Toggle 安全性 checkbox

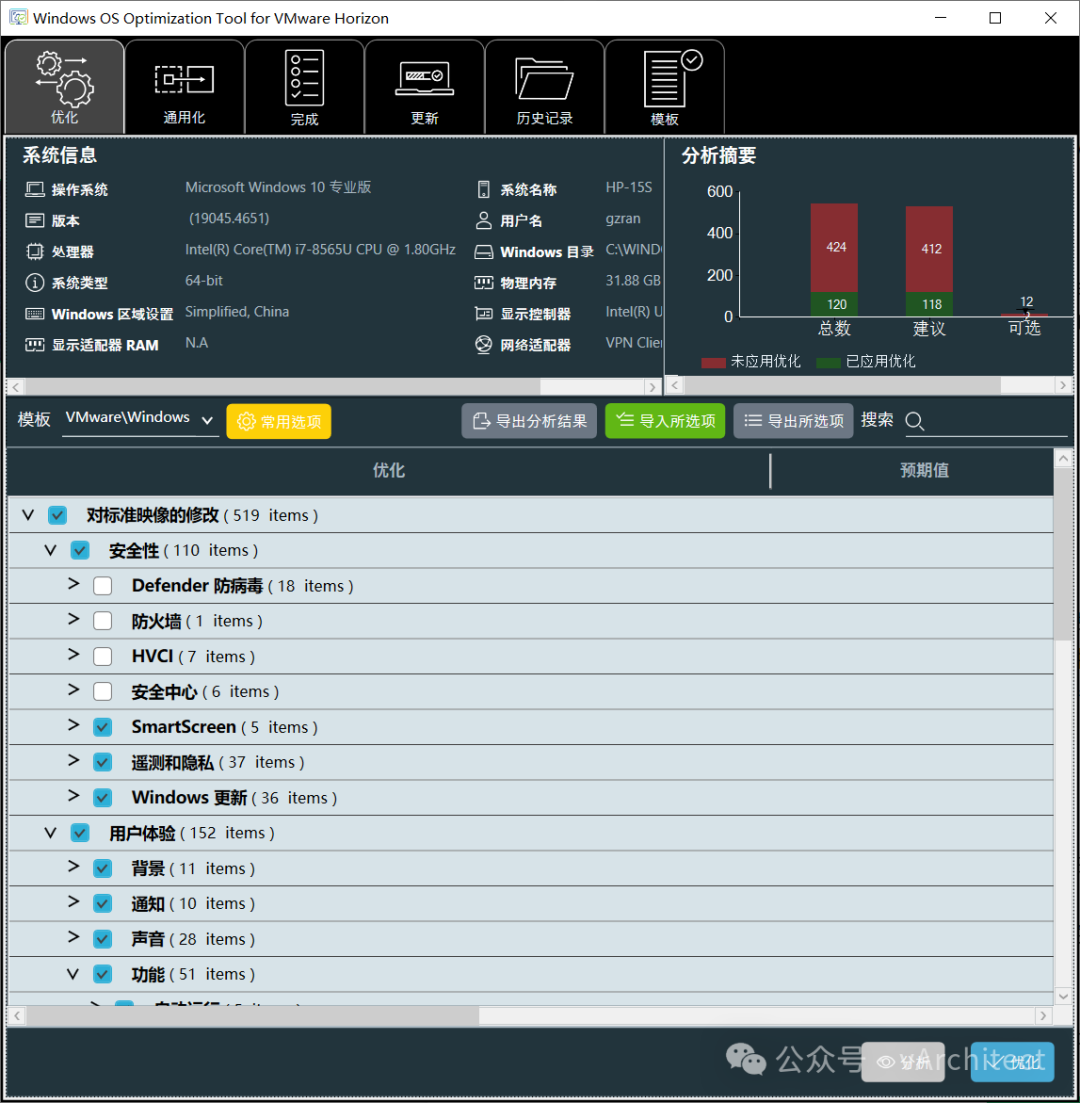pyautogui.click(x=80, y=550)
